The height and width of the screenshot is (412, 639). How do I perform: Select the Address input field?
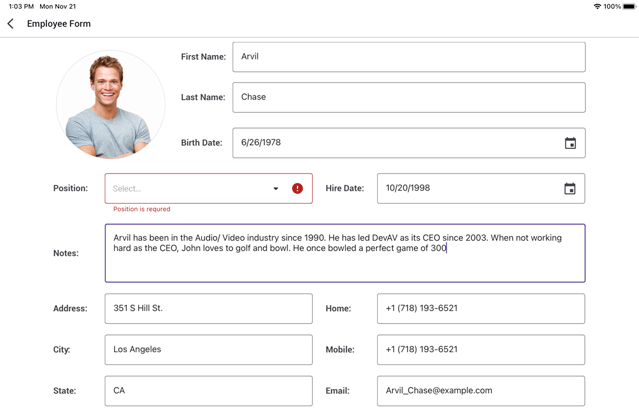[x=208, y=308]
